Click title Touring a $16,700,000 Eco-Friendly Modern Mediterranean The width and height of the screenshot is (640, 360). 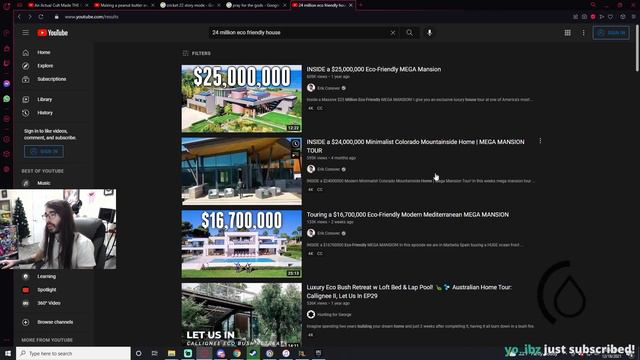(x=407, y=215)
